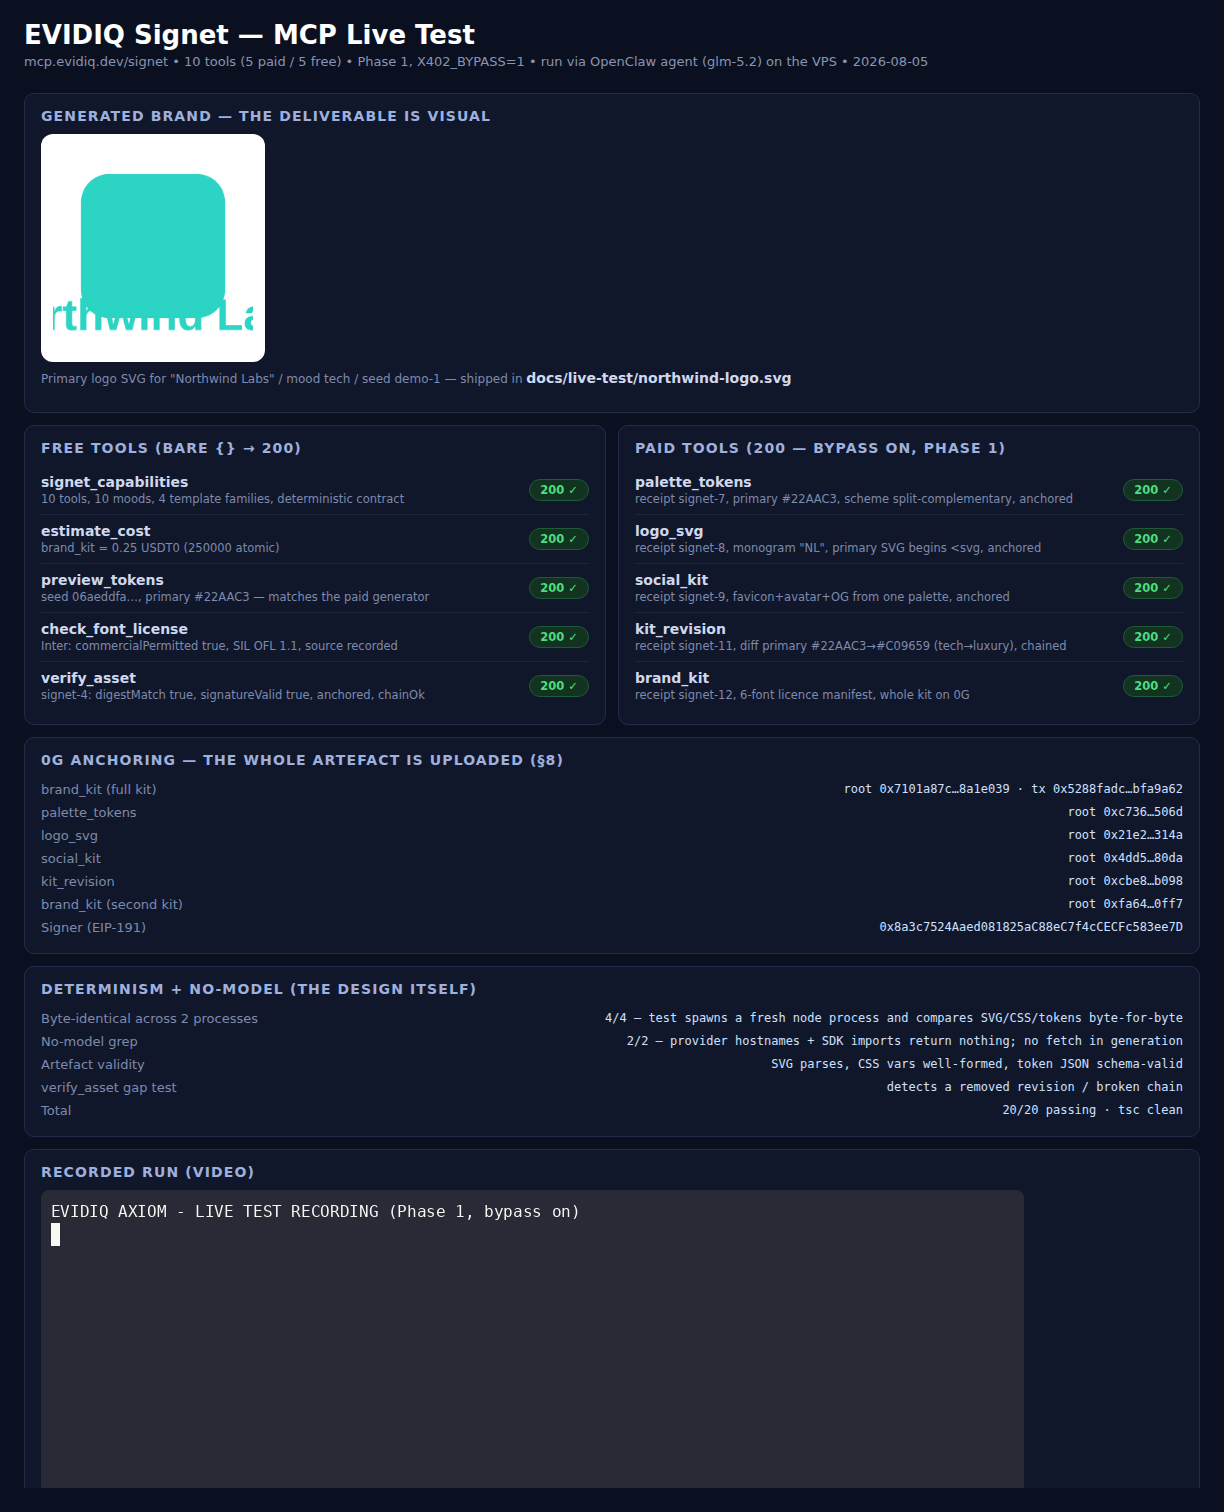This screenshot has width=1224, height=1512.
Task: Click the signer address 0x8a3c7524Aaed…
Action: click(1031, 927)
